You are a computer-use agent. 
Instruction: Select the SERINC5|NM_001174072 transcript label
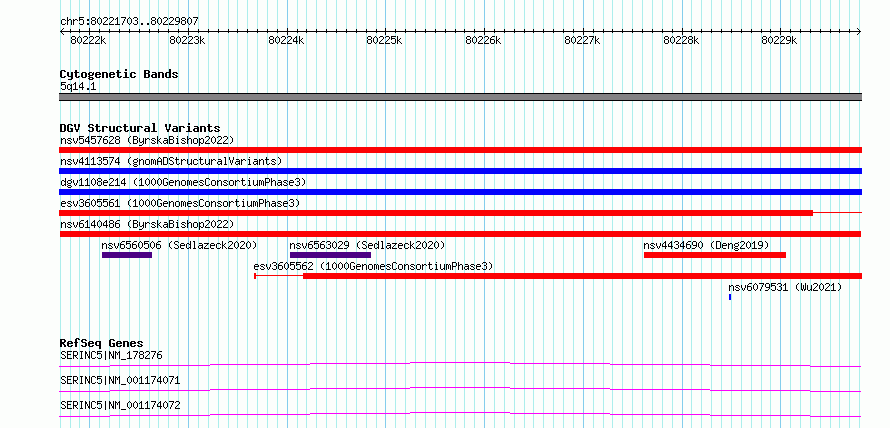point(120,405)
